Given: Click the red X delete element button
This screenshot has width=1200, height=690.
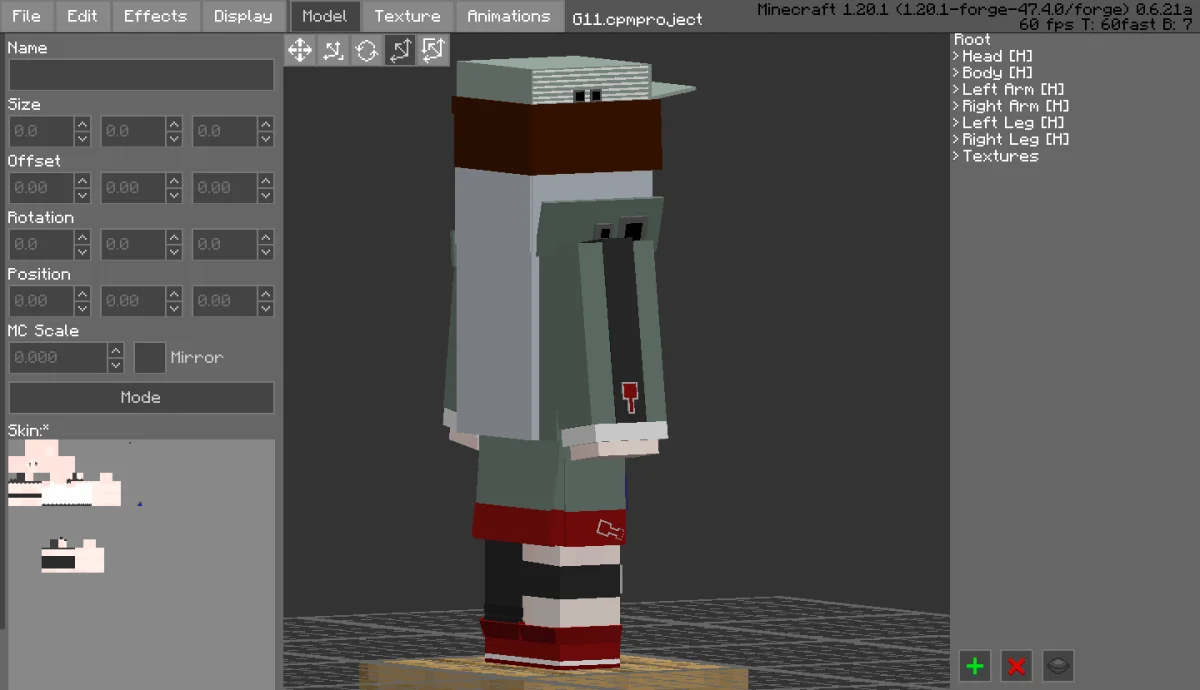Looking at the screenshot, I should tap(1017, 665).
